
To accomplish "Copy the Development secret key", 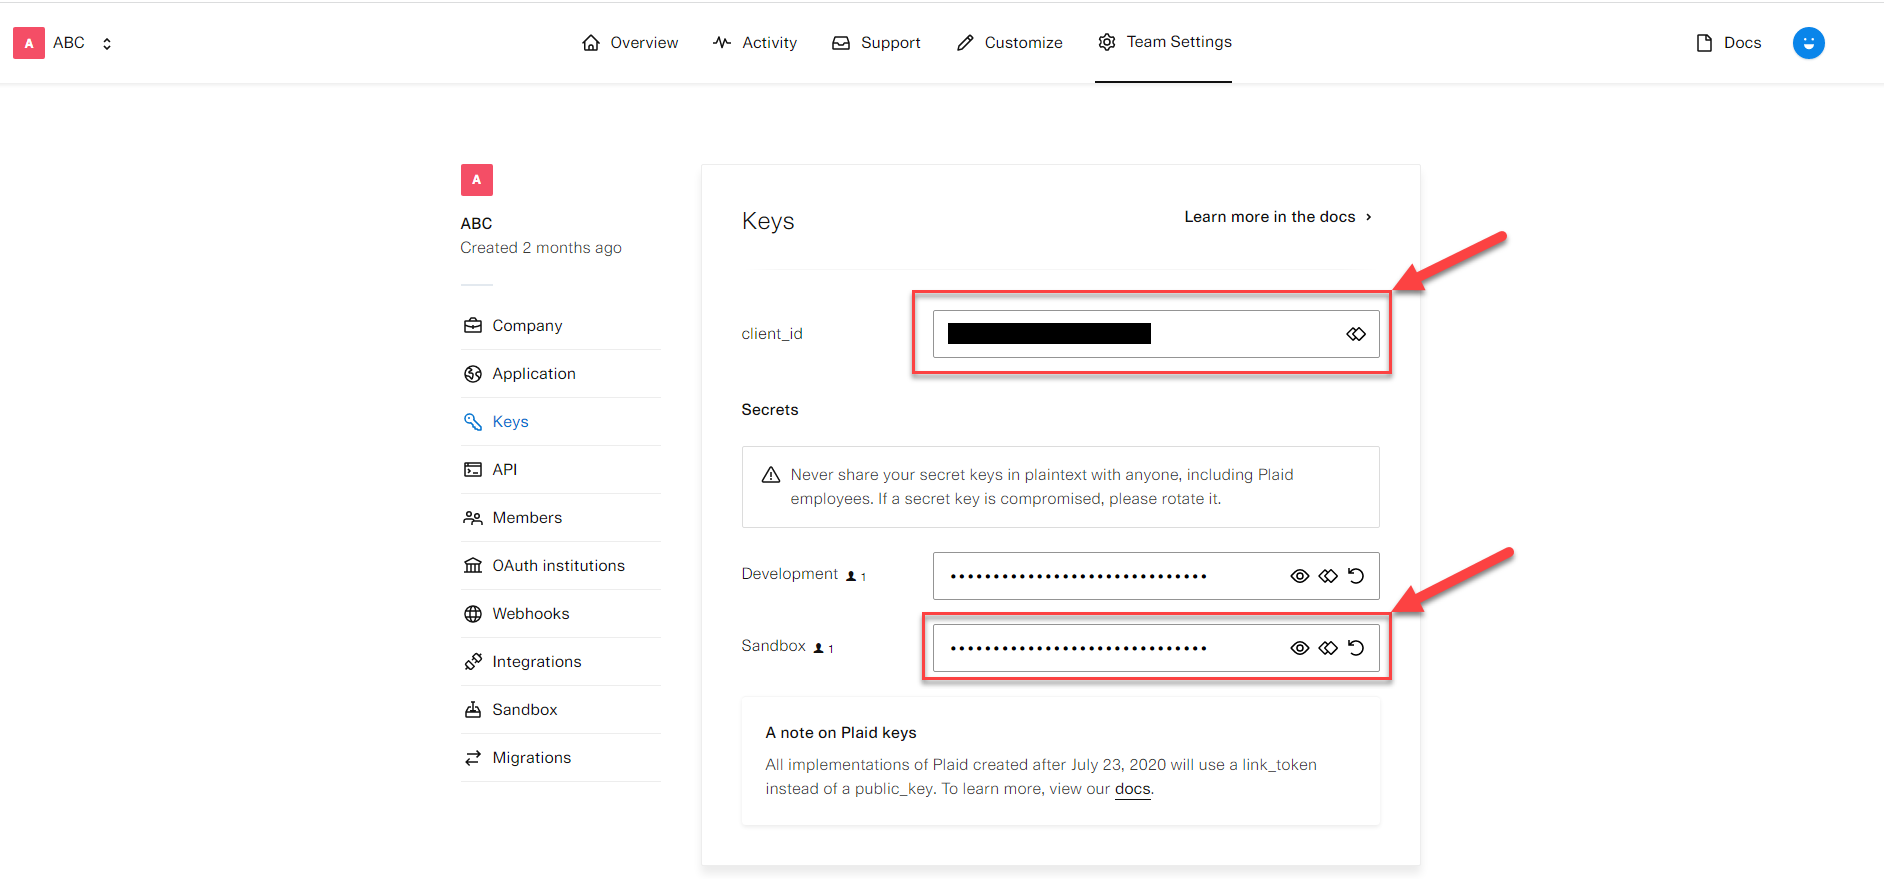I will click(1327, 576).
